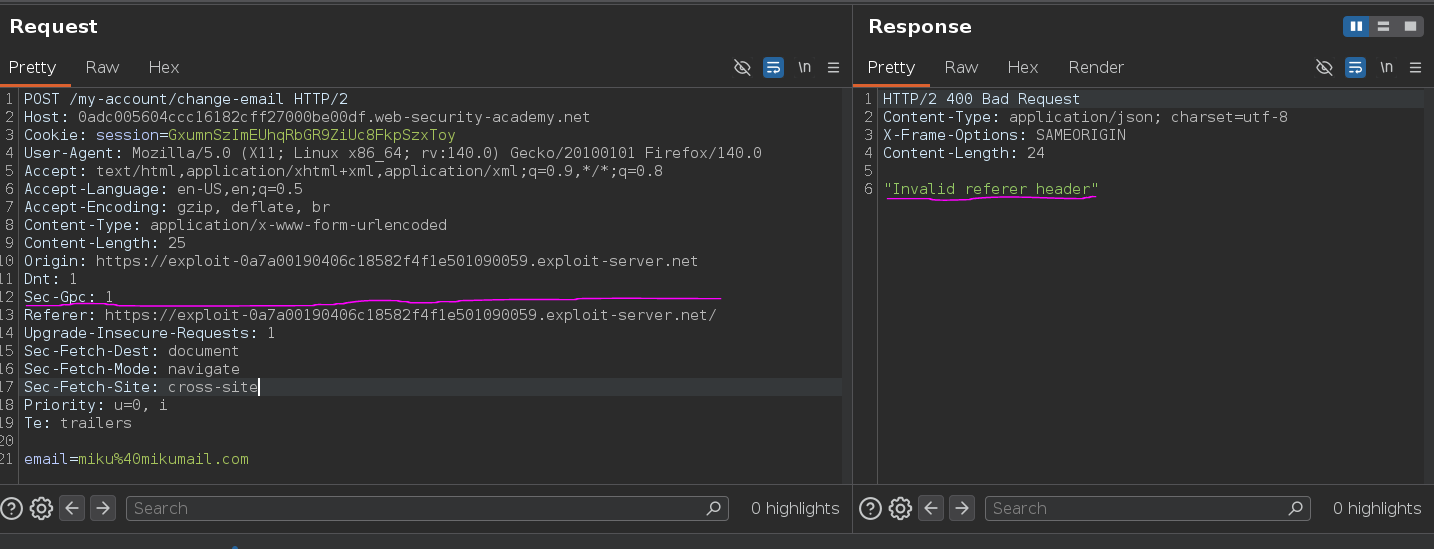Open Response search settings gear
Viewport: 1434px width, 549px height.
[x=900, y=508]
